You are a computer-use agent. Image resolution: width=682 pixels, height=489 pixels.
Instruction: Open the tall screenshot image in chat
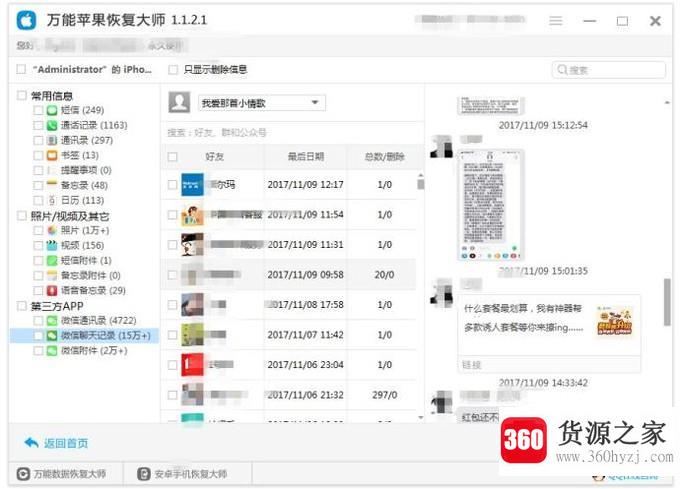490,204
